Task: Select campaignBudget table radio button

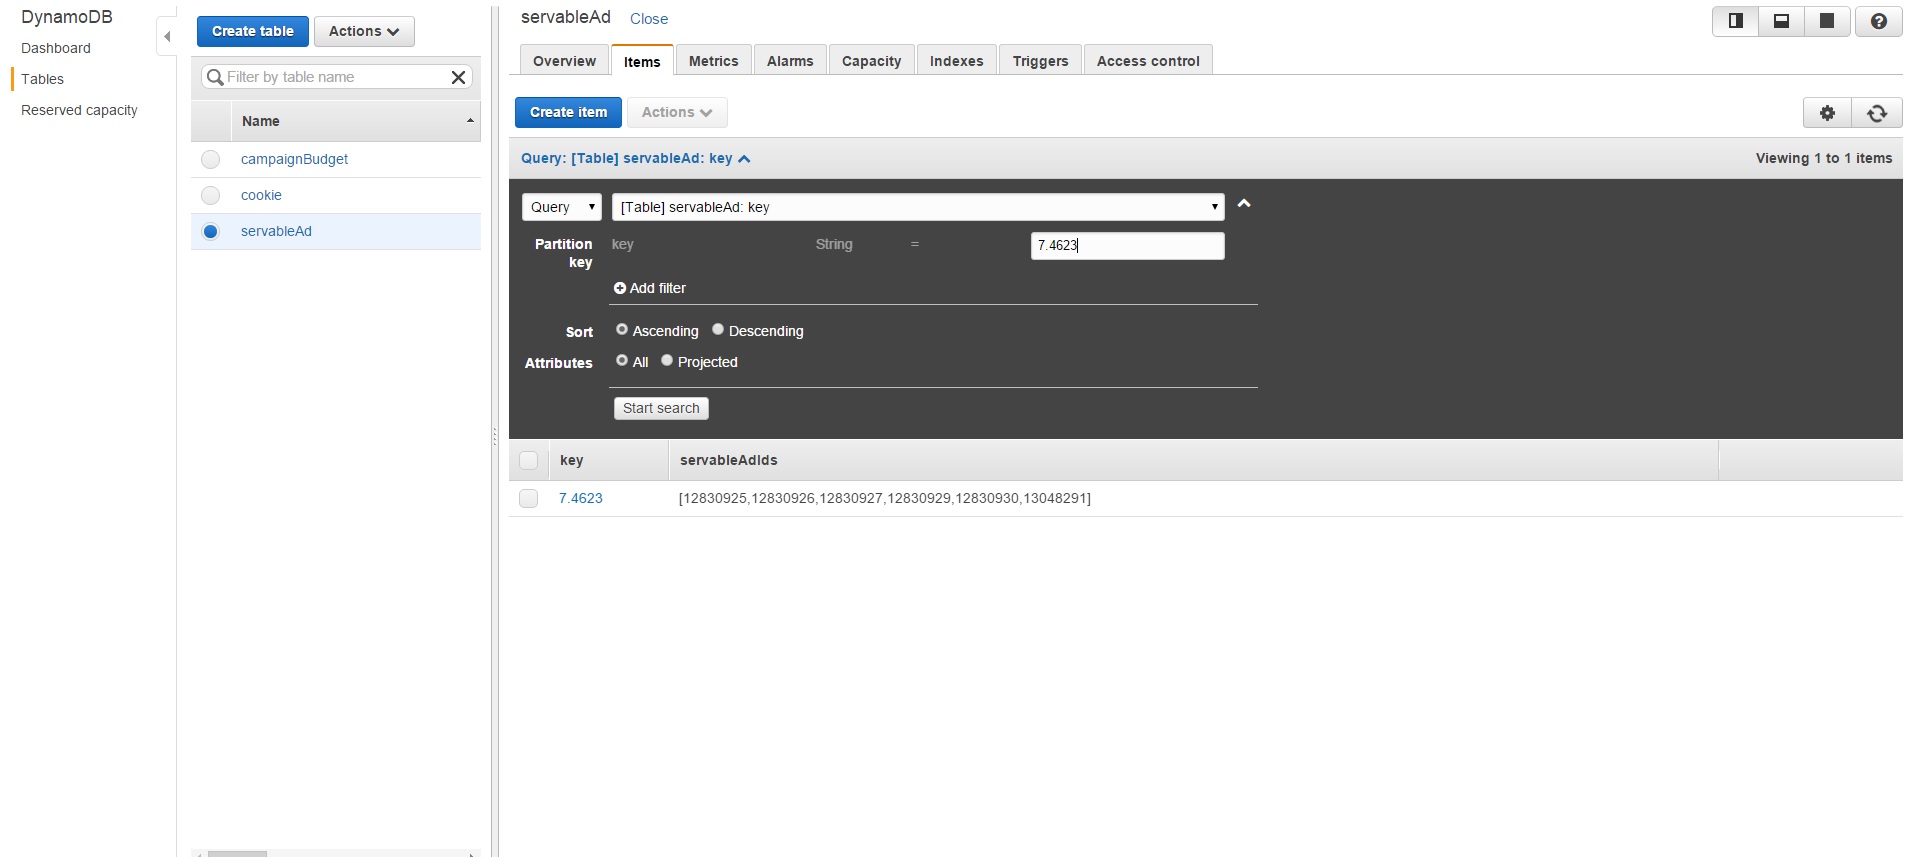Action: click(x=210, y=159)
